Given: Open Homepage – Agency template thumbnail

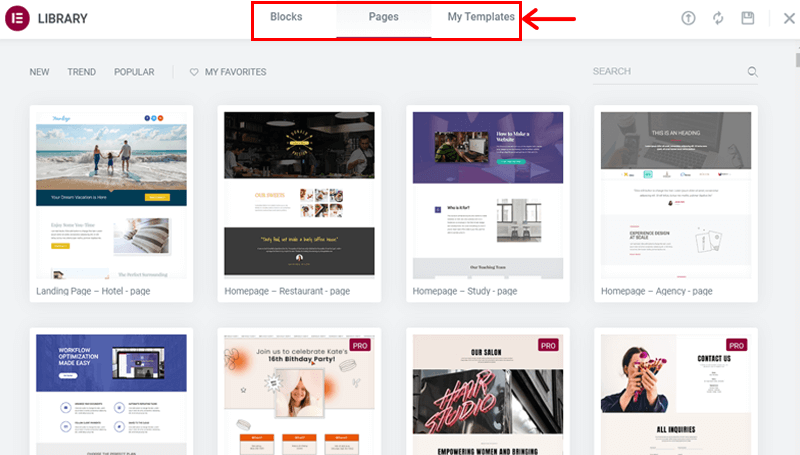Looking at the screenshot, I should 676,195.
